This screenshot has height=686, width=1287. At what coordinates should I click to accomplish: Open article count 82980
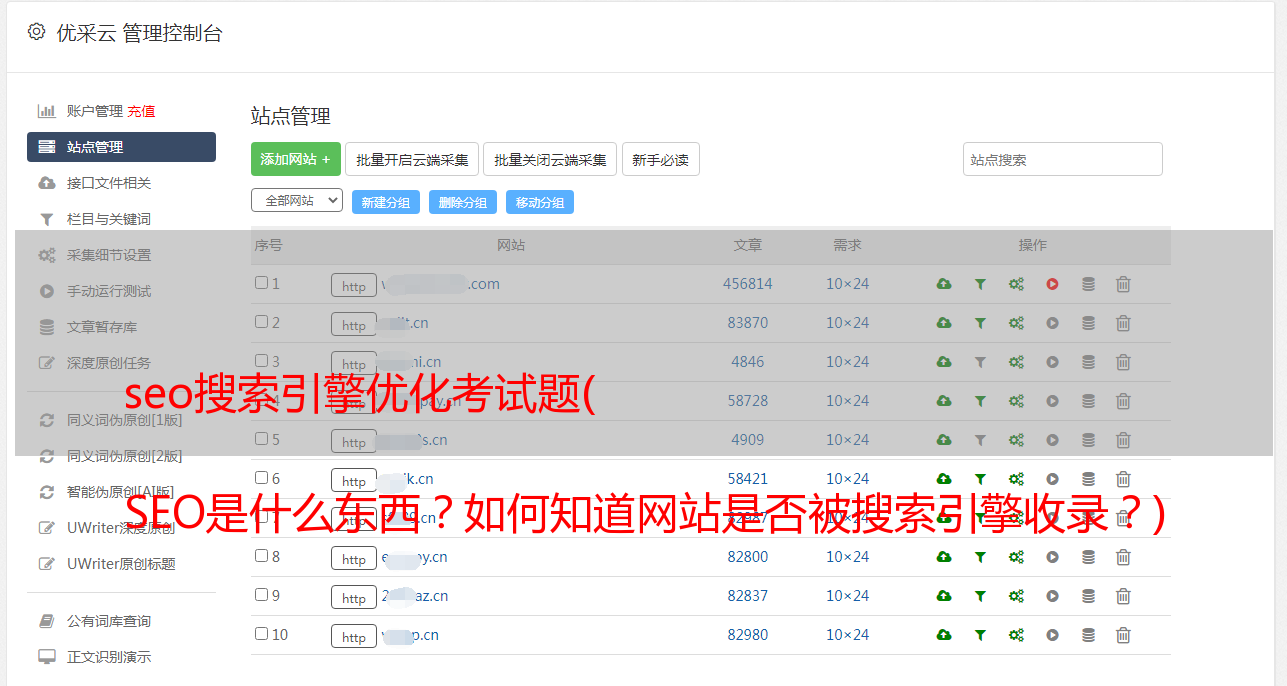pos(748,635)
